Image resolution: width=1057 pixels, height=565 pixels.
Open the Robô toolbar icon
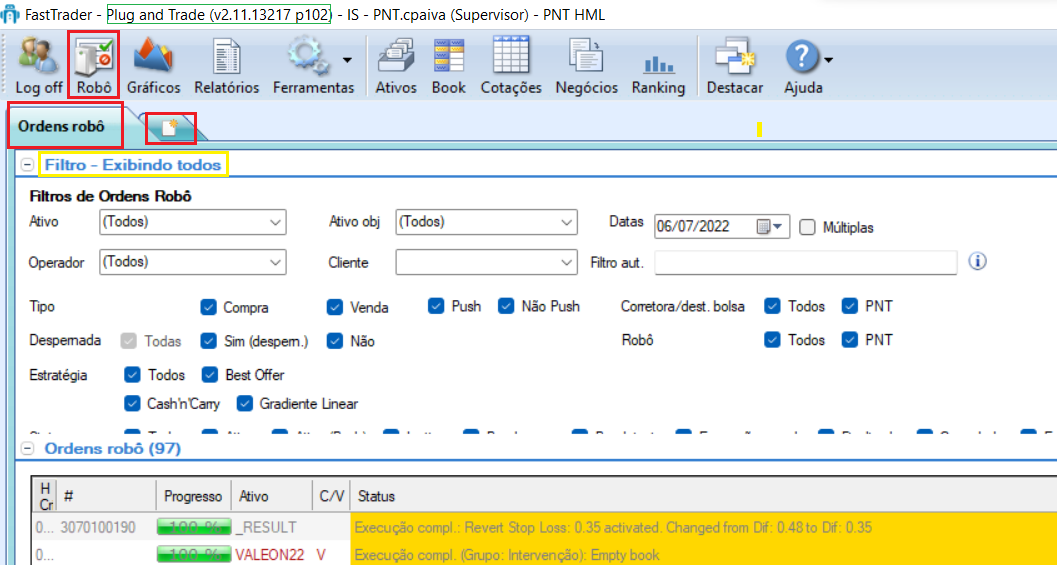click(93, 66)
